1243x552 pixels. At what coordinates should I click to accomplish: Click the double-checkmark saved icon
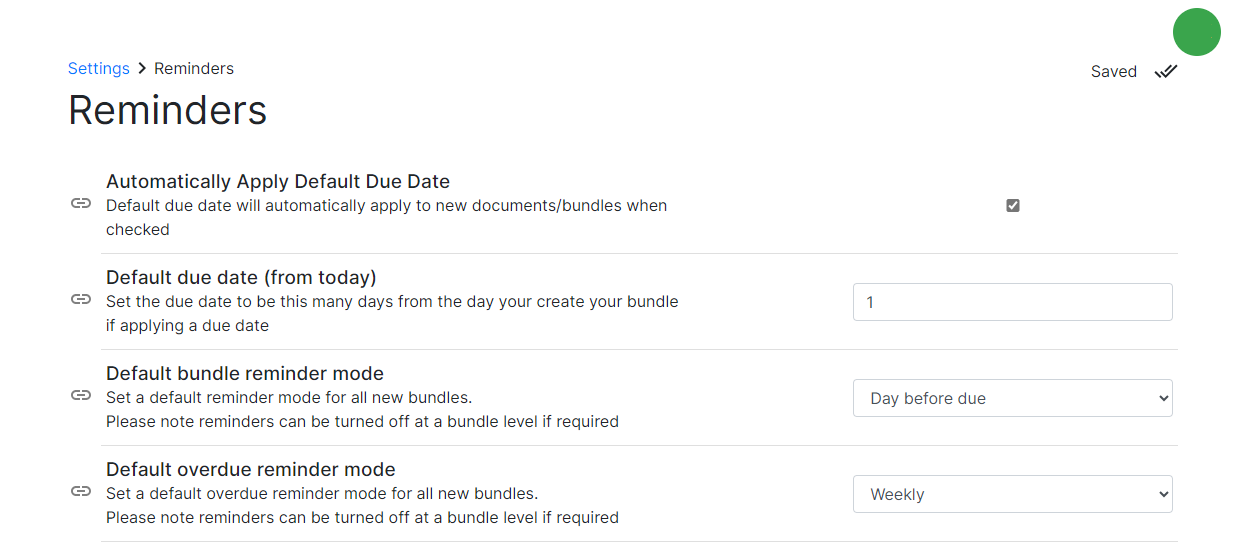1166,71
